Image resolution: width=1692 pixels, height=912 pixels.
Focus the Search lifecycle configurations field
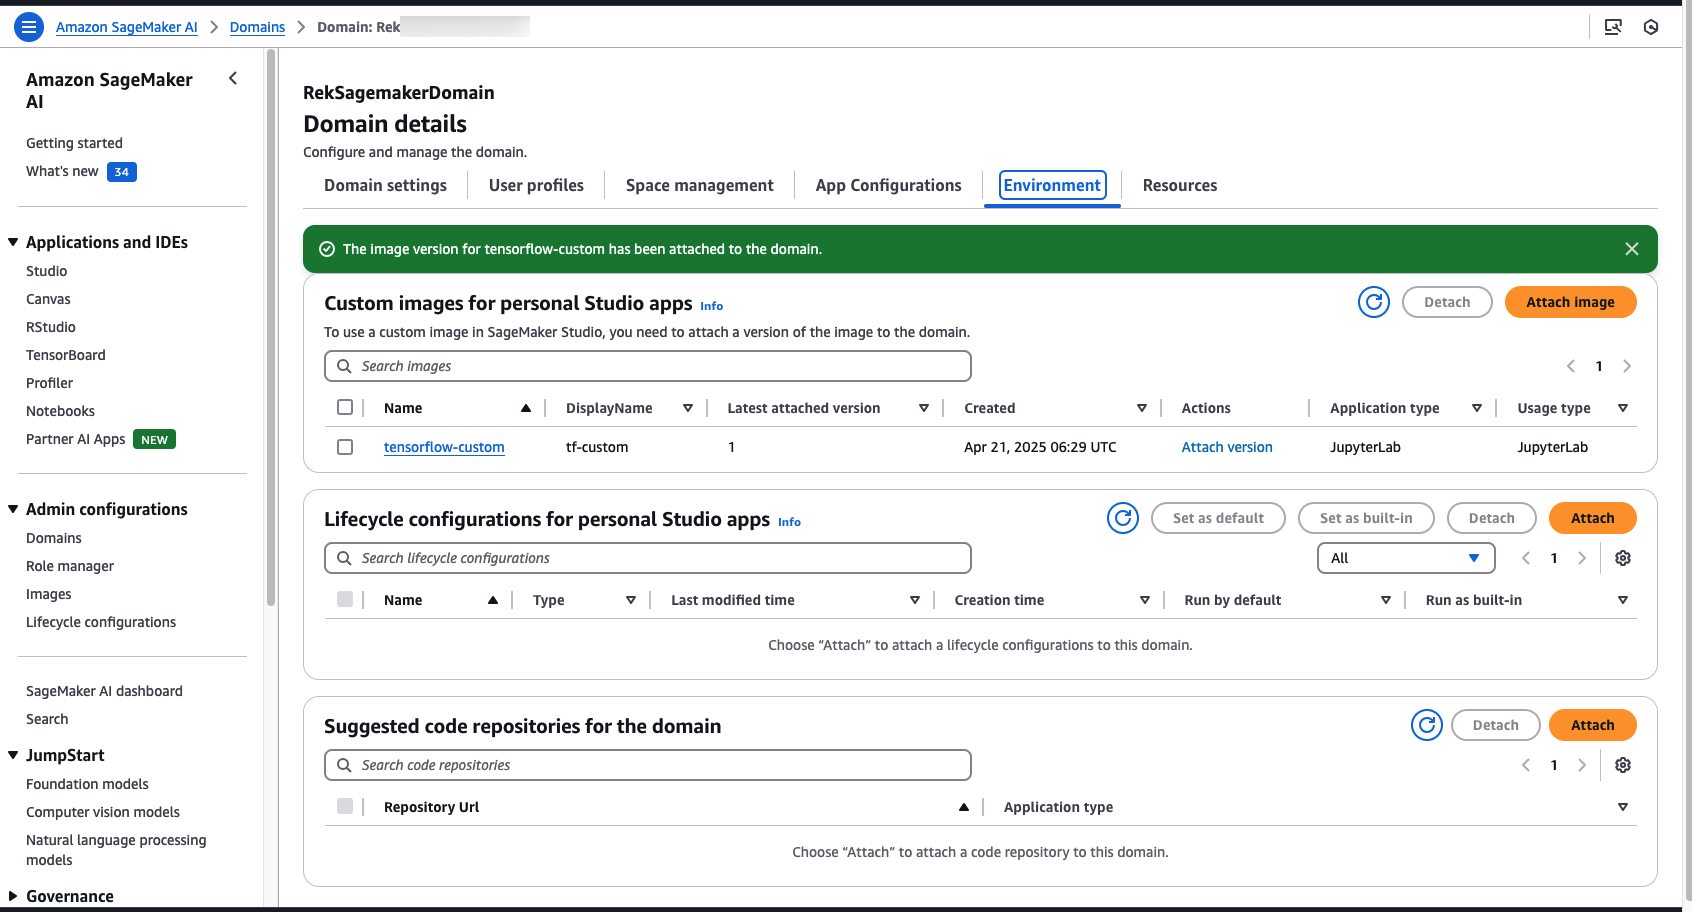(x=648, y=558)
